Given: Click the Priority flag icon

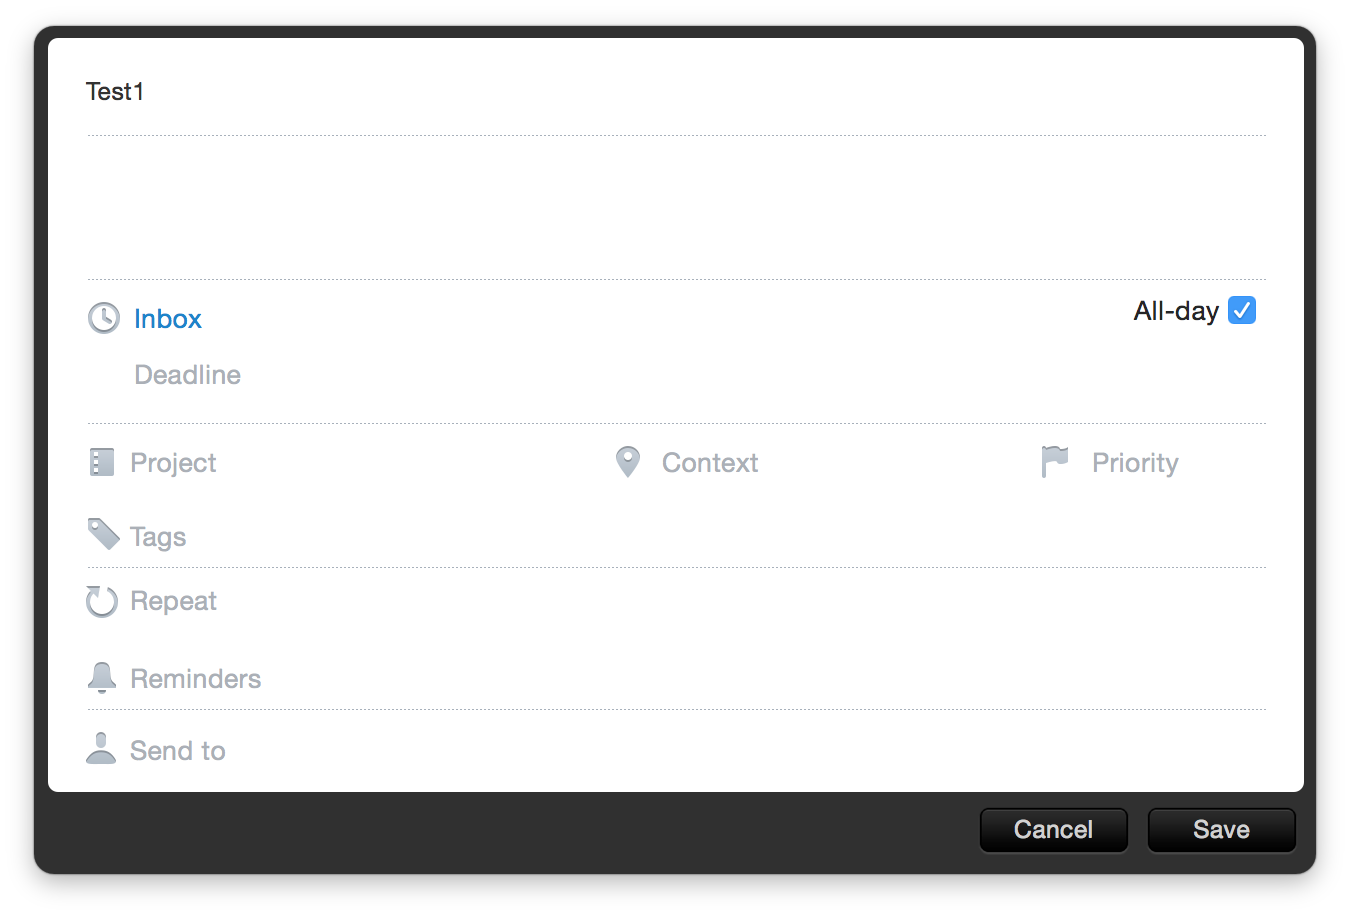Looking at the screenshot, I should click(x=1055, y=462).
